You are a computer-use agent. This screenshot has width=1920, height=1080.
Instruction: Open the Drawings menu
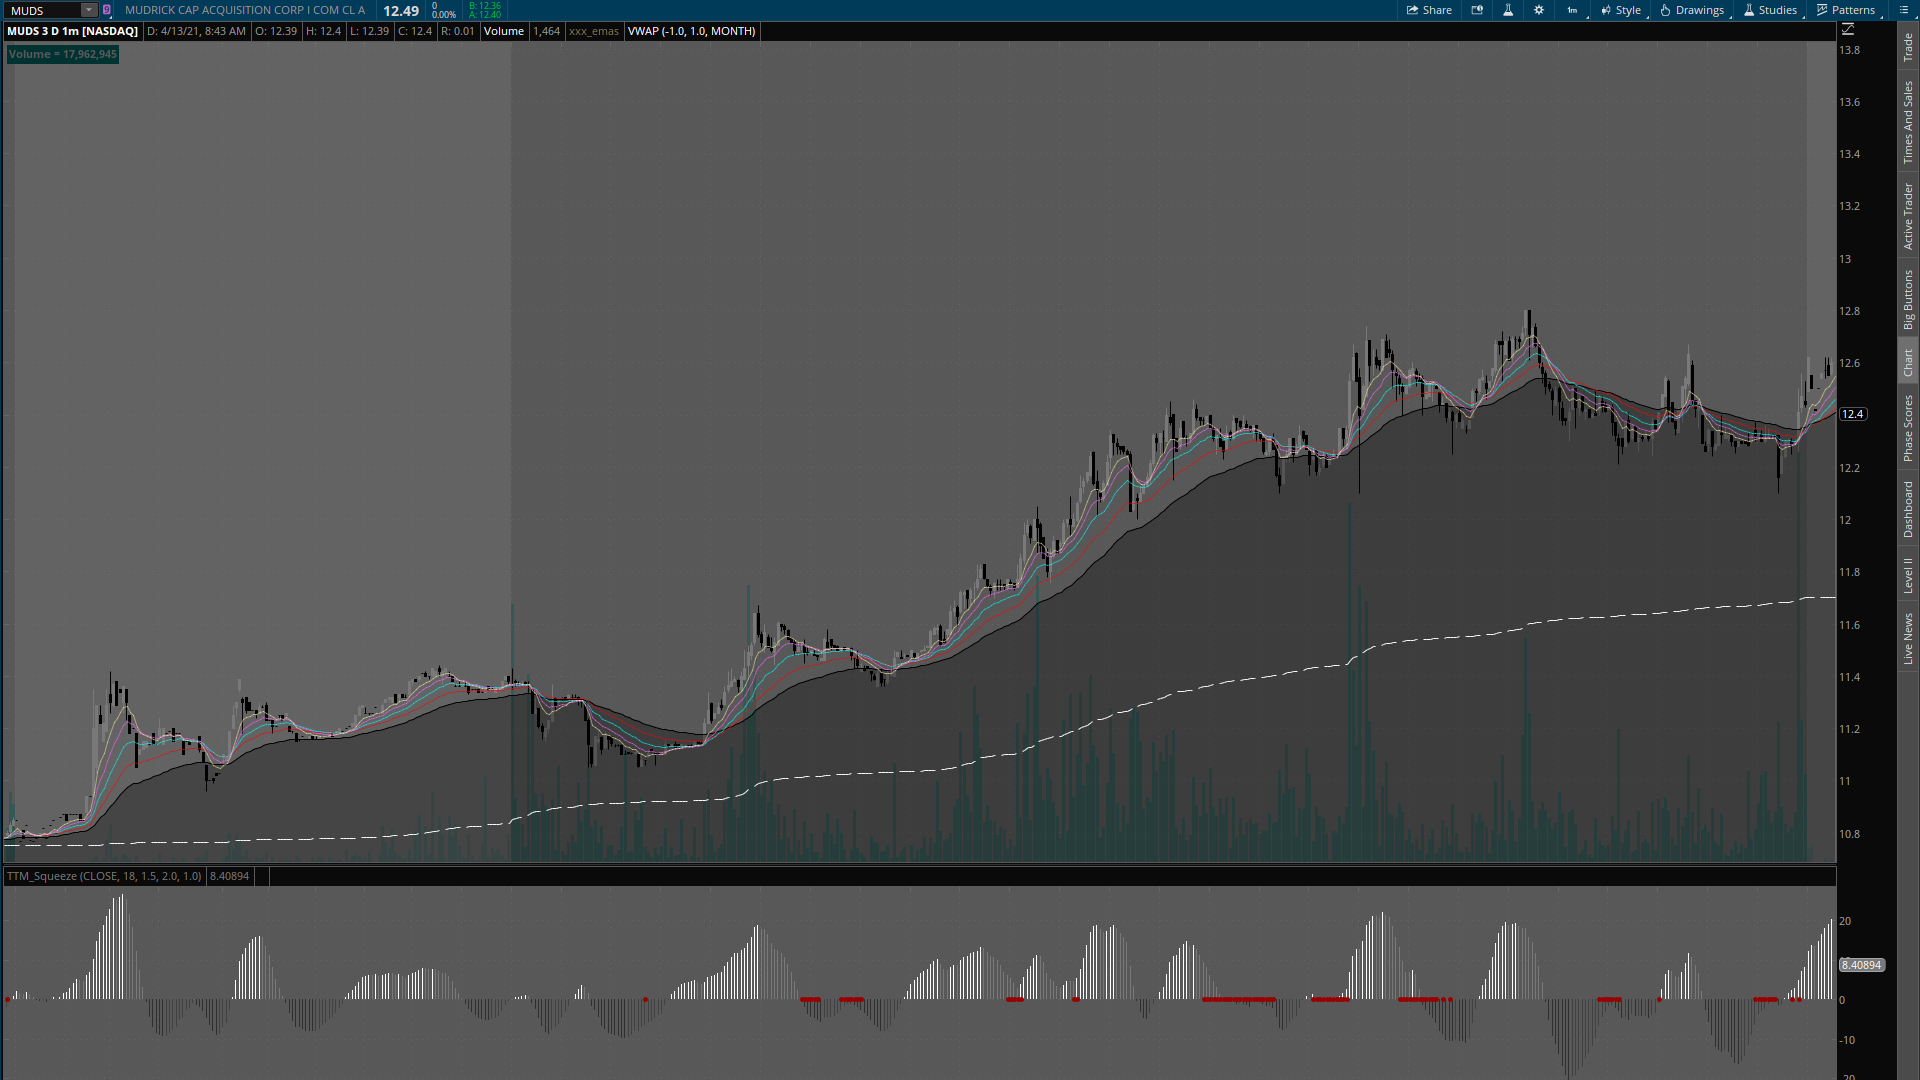[1692, 10]
